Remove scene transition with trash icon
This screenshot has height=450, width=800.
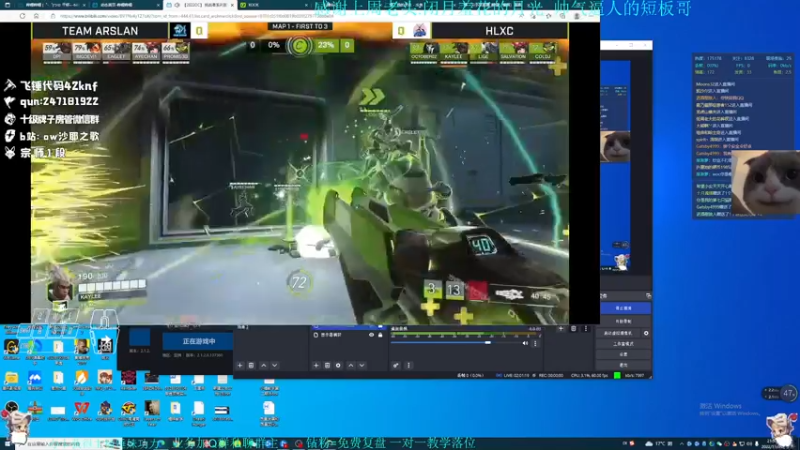(573, 329)
